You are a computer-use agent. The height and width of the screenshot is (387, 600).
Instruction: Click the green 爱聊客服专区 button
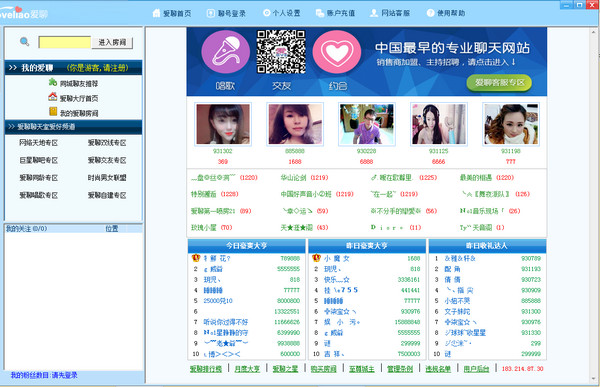499,82
